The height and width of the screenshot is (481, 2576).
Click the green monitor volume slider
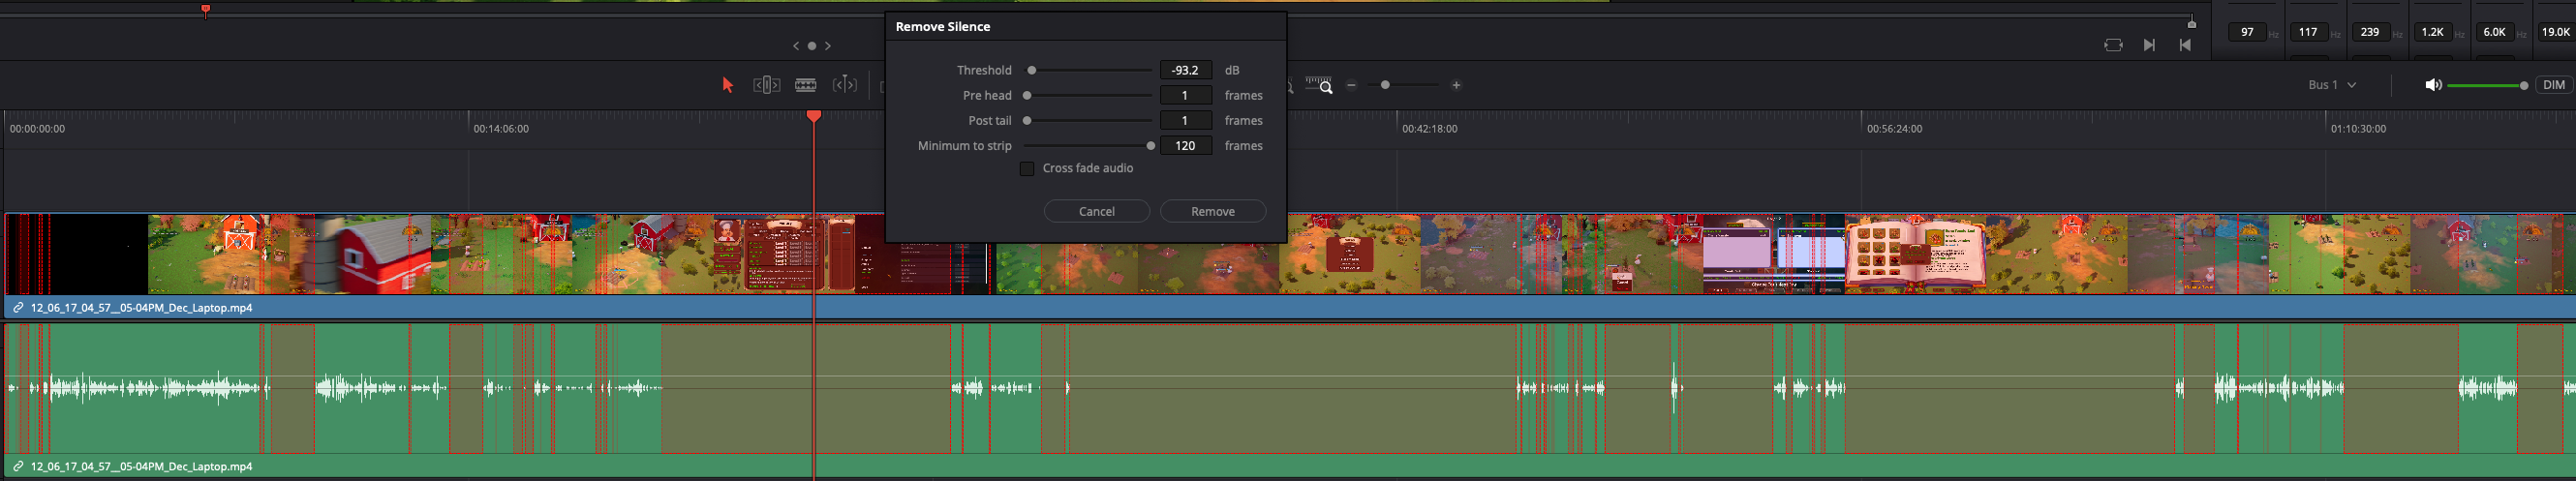coord(2487,86)
